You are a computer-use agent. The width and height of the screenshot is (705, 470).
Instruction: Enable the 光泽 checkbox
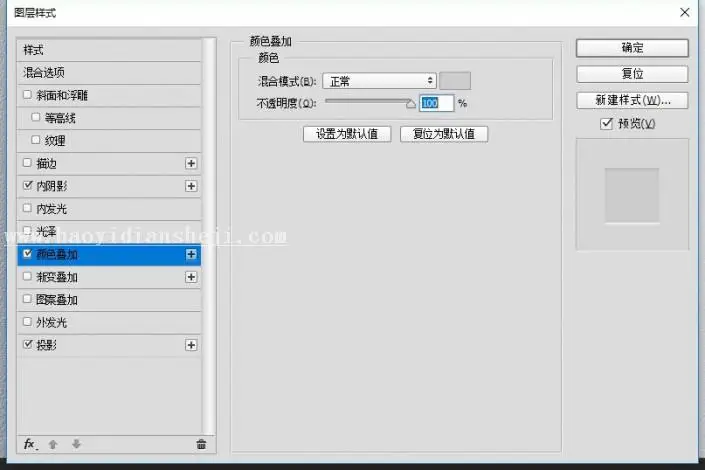(x=27, y=230)
